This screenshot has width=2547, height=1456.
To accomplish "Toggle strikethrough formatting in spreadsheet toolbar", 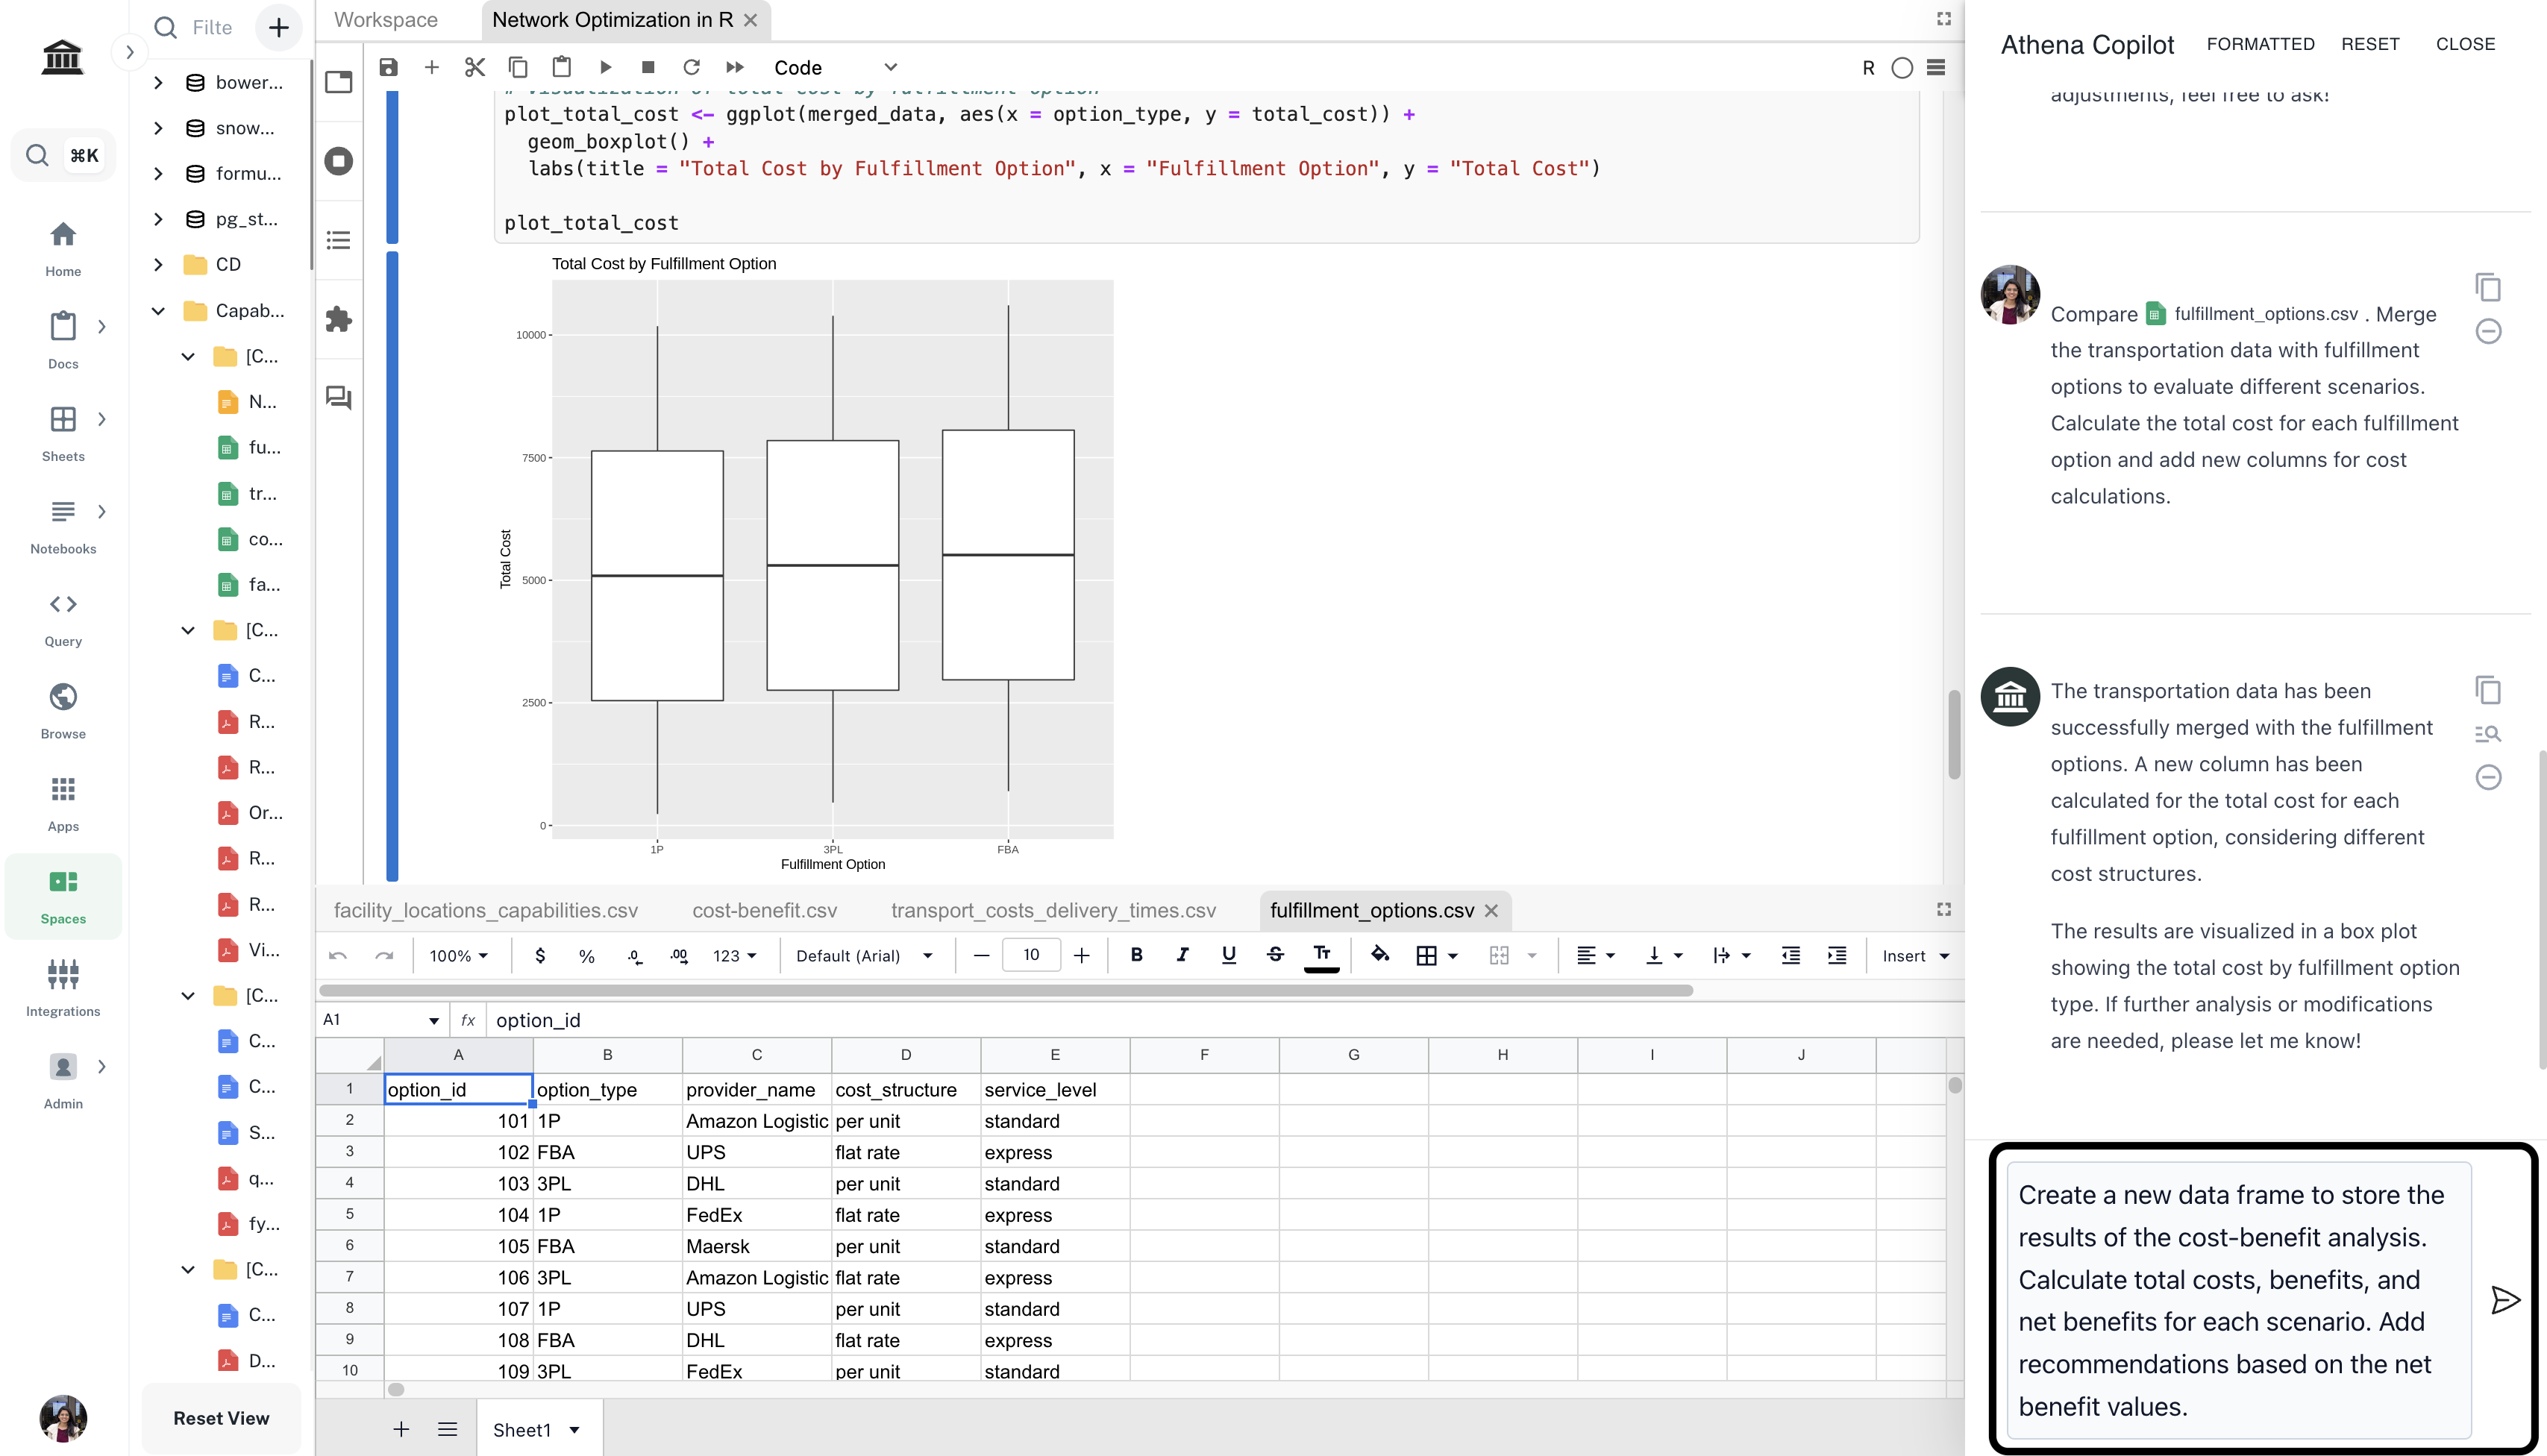I will click(x=1275, y=955).
